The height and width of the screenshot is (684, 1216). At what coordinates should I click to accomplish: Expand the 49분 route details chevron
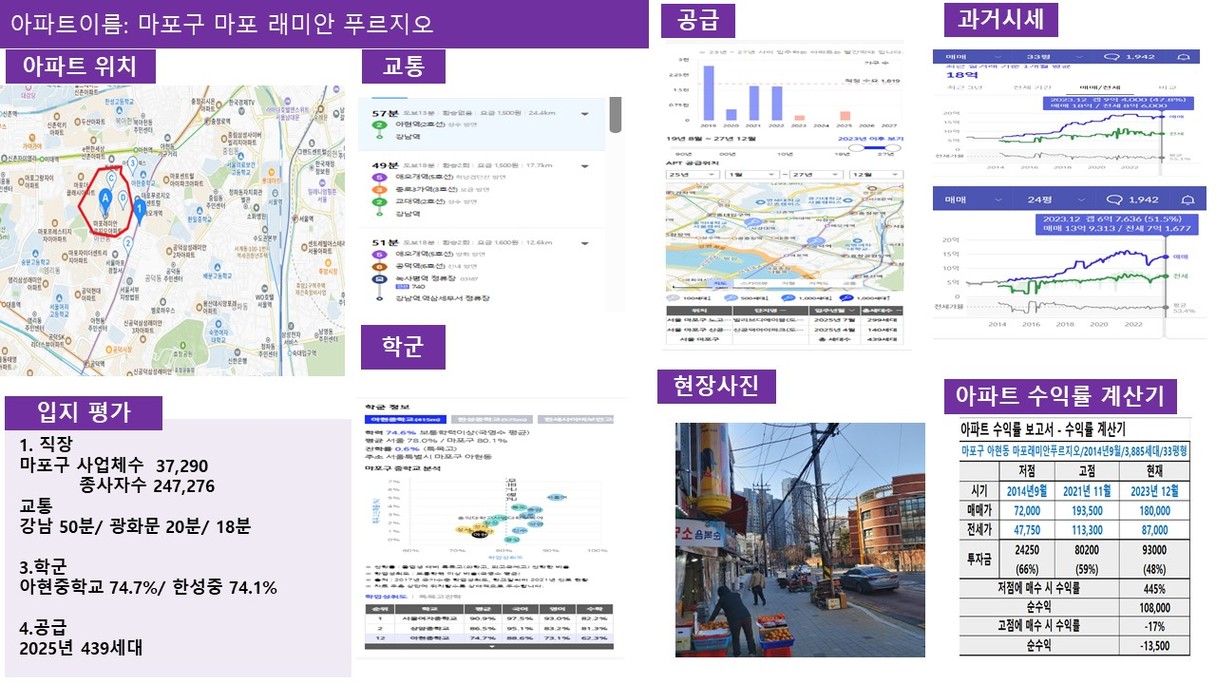585,165
